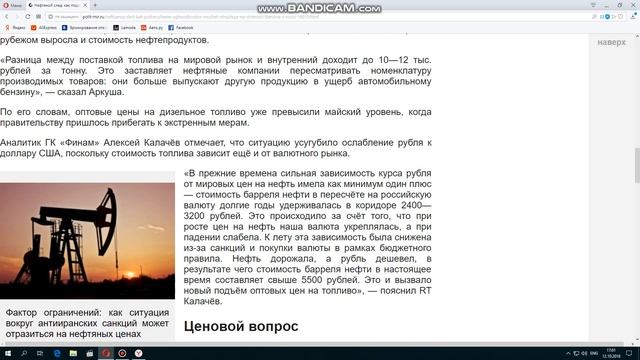Go back to the previous page

pyautogui.click(x=7, y=17)
